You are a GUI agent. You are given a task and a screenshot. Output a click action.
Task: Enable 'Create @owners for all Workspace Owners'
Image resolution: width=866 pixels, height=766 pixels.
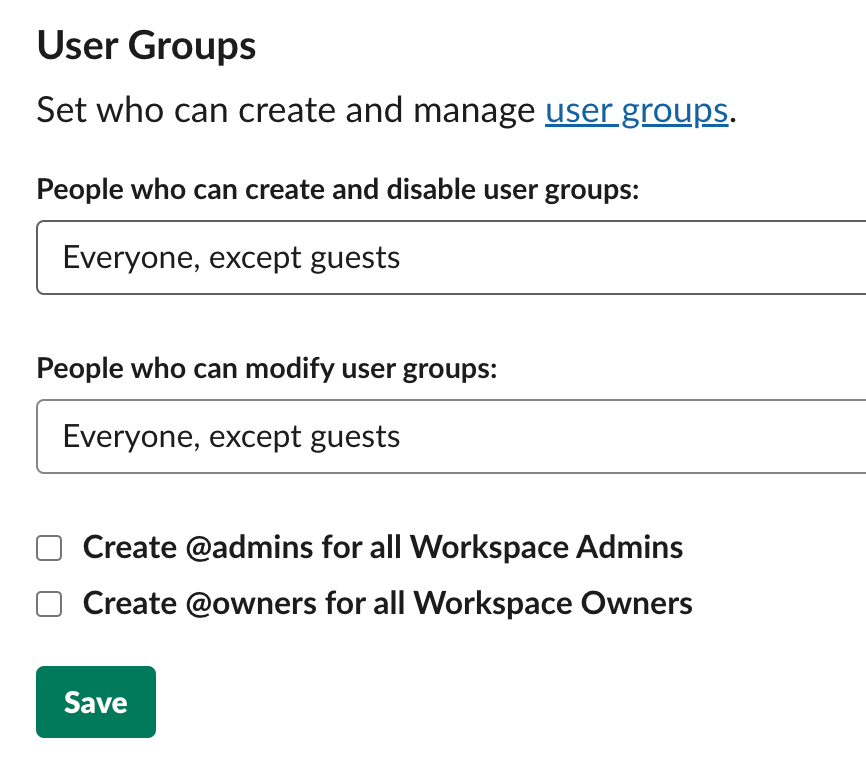48,603
